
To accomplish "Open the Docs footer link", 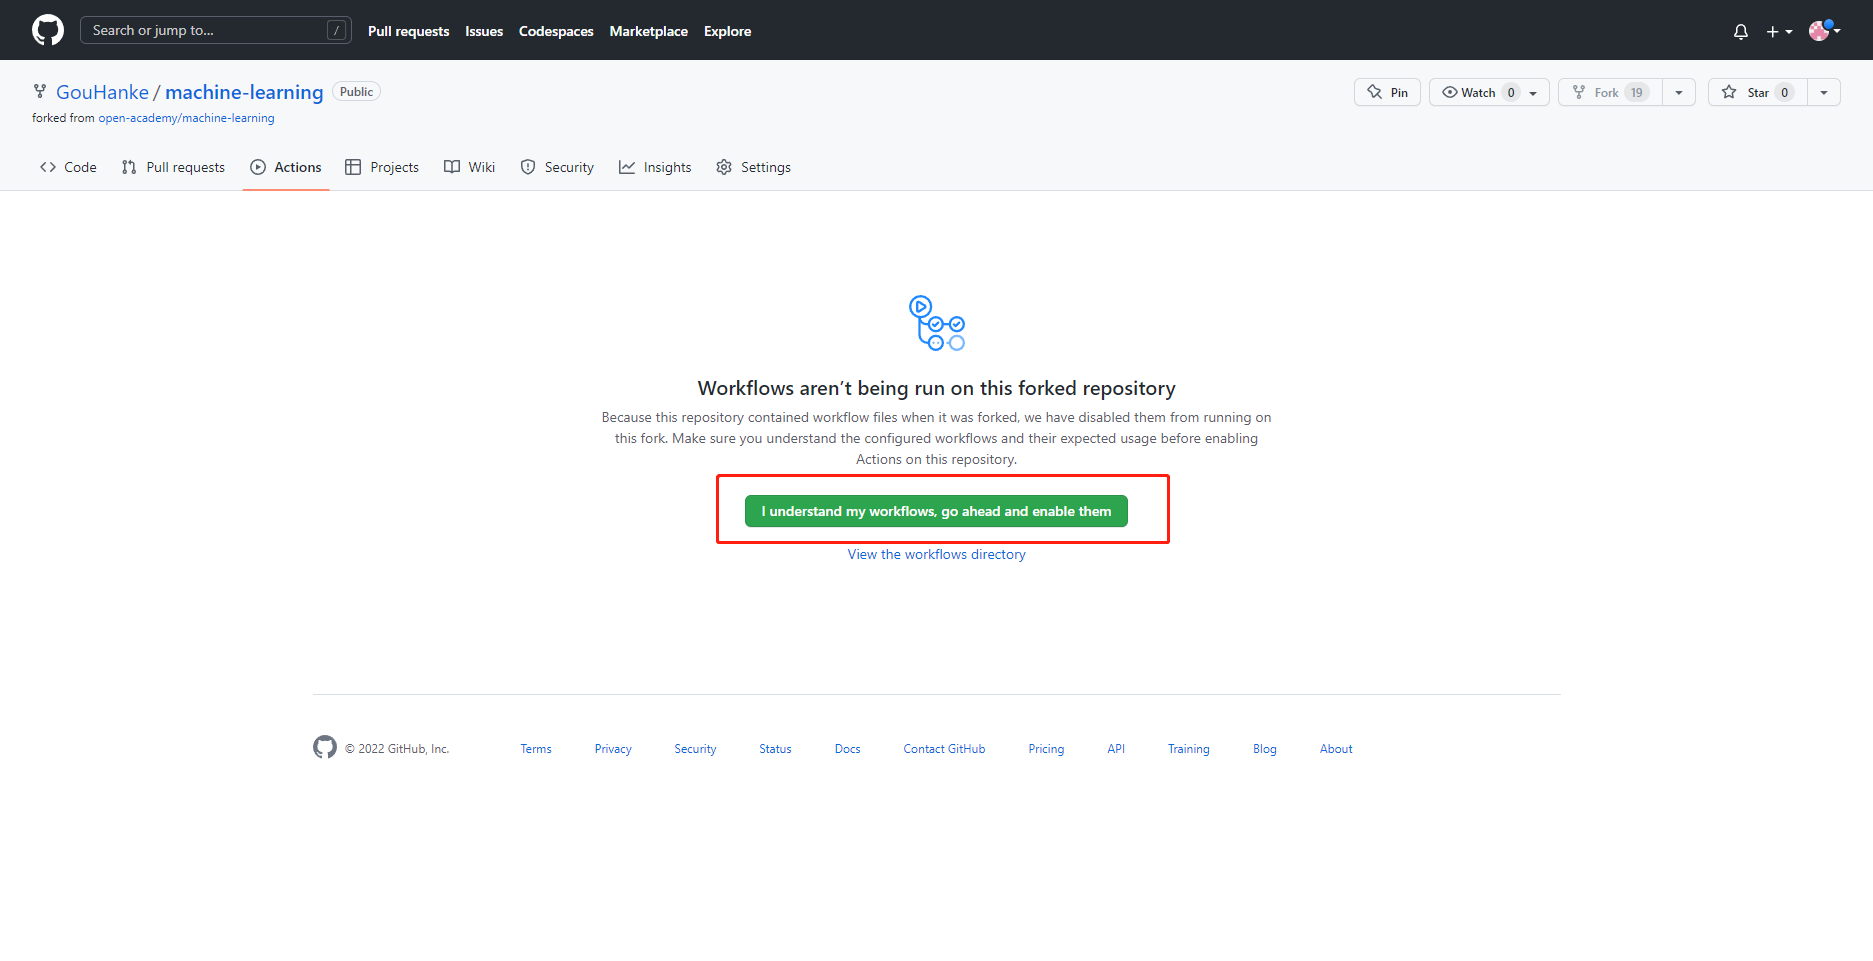I will pyautogui.click(x=848, y=749).
